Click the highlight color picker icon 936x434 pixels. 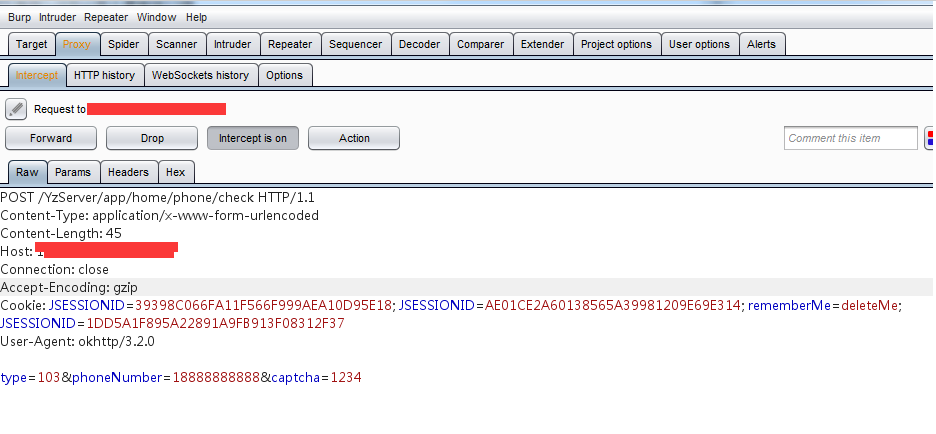(x=930, y=138)
